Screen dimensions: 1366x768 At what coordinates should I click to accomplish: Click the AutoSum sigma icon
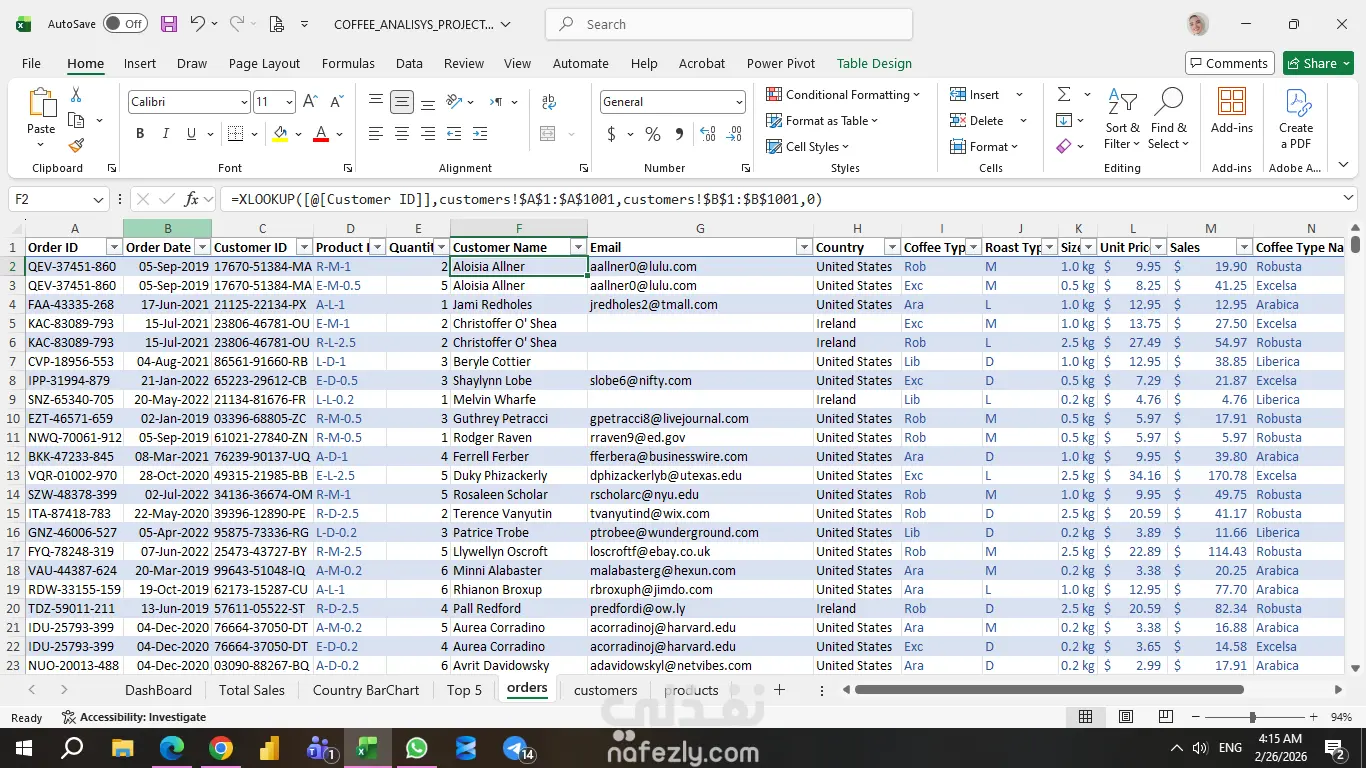pyautogui.click(x=1064, y=94)
